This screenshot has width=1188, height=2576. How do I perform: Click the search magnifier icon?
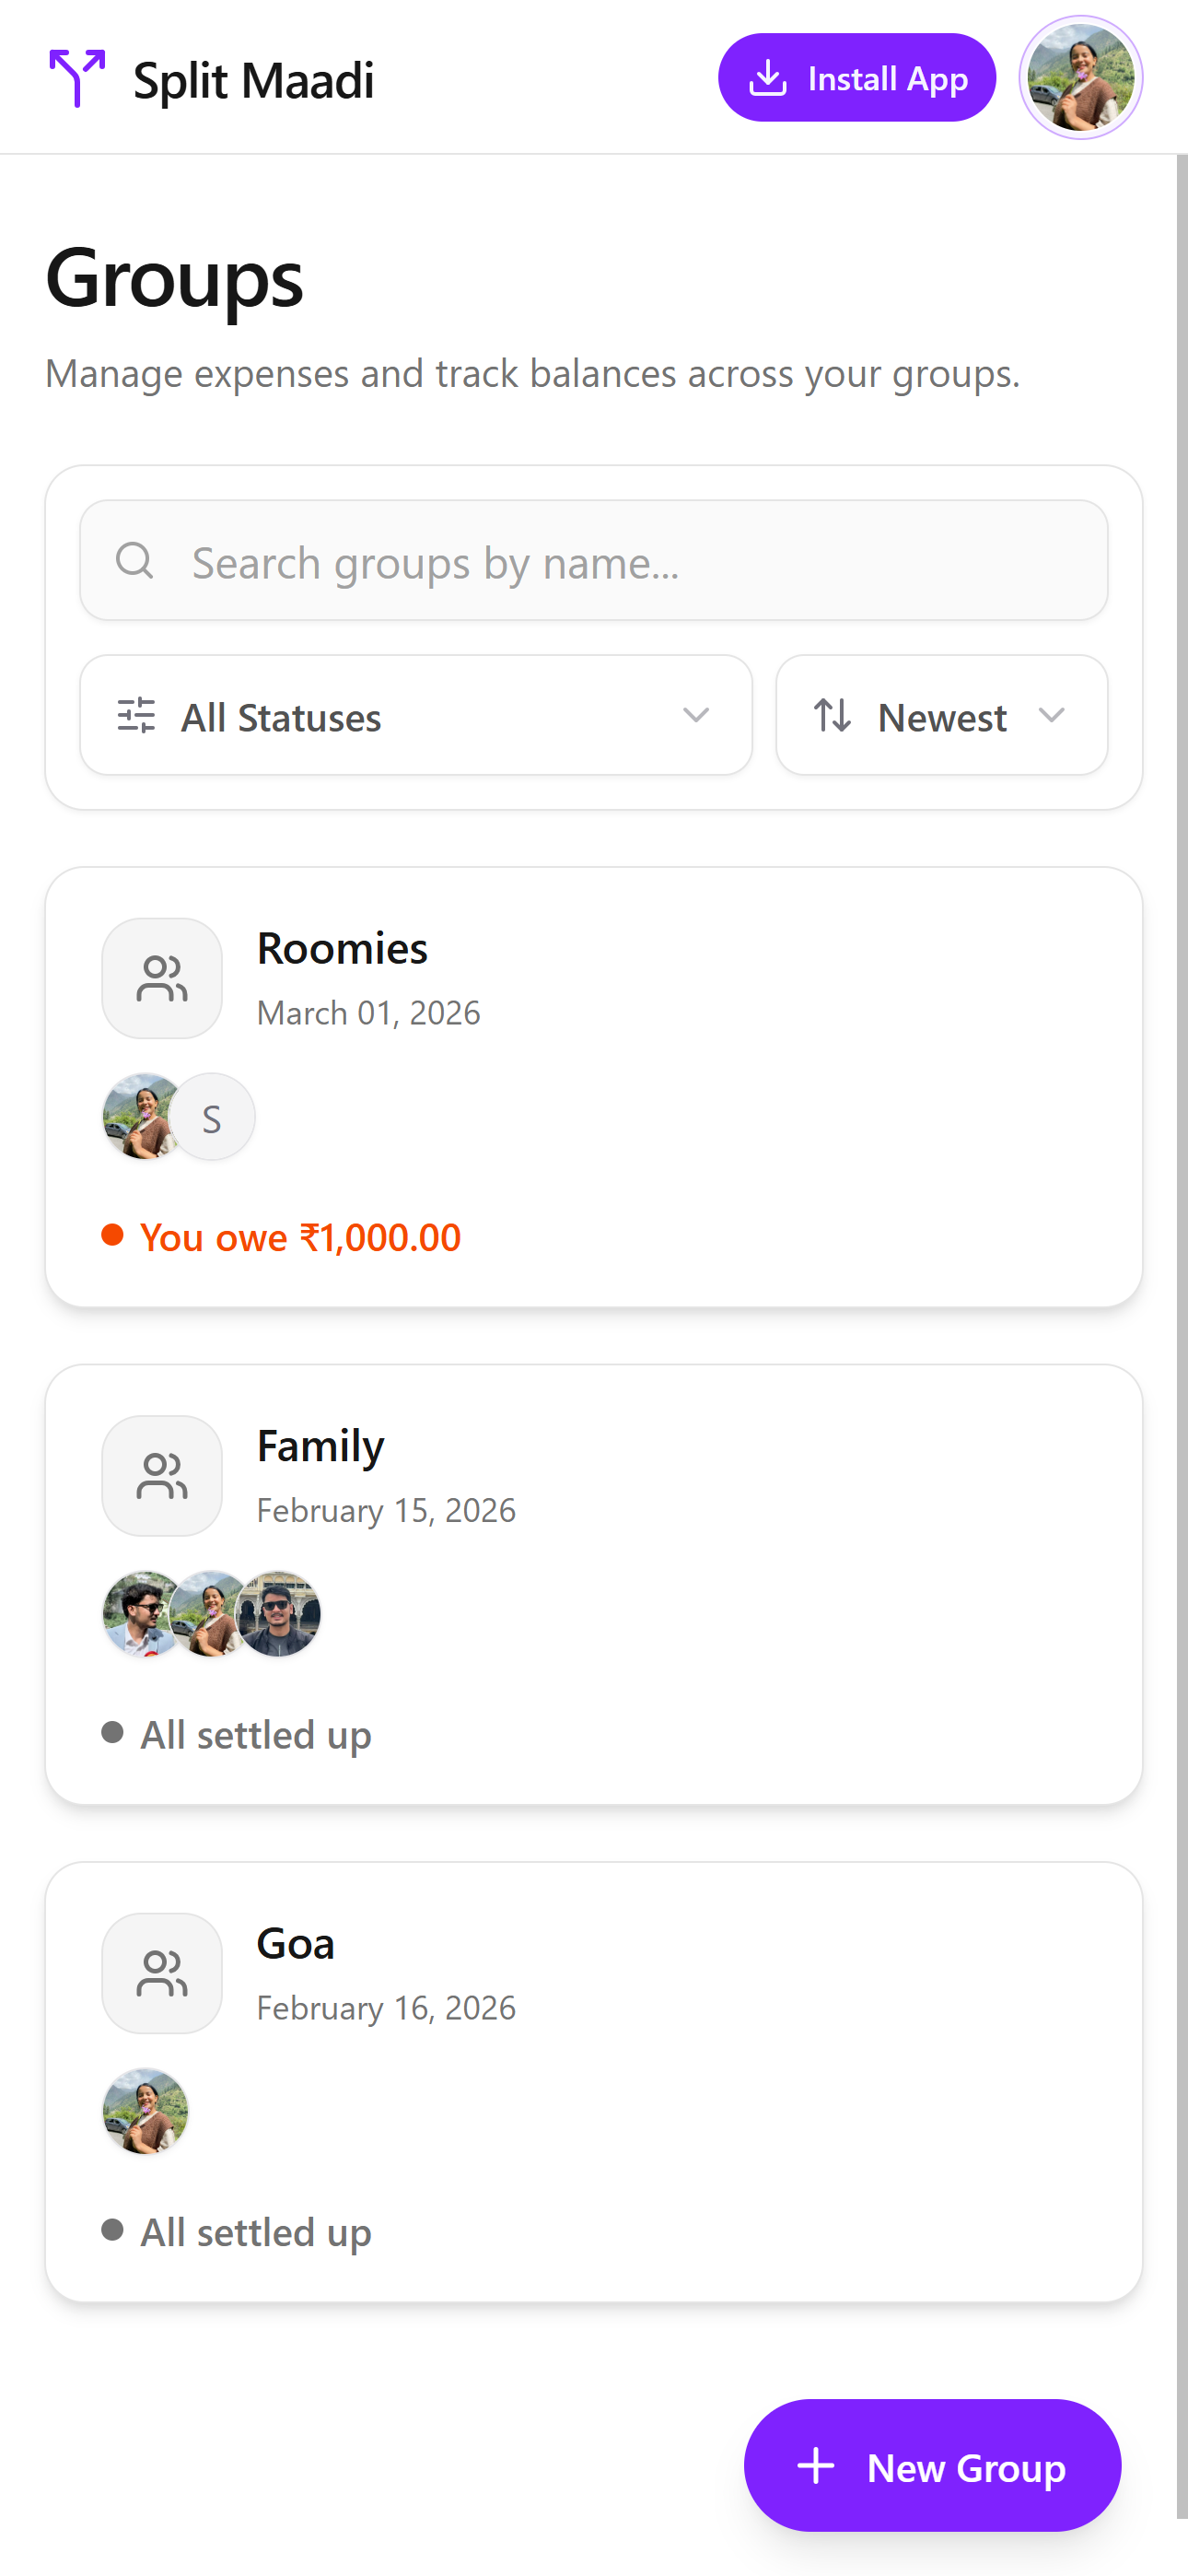coord(135,561)
